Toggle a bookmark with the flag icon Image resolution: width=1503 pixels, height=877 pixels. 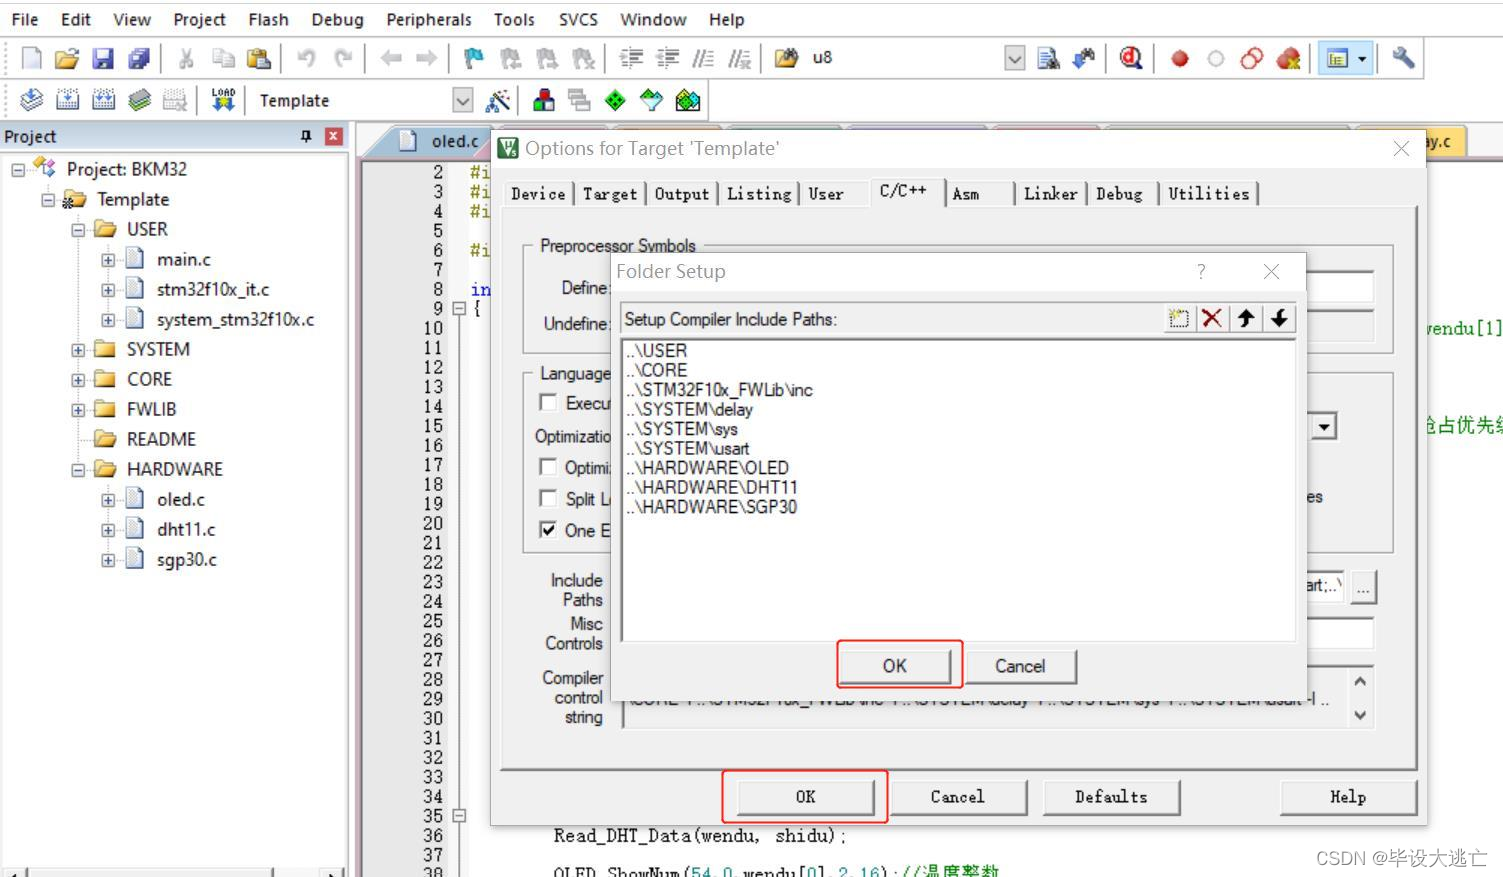coord(474,58)
